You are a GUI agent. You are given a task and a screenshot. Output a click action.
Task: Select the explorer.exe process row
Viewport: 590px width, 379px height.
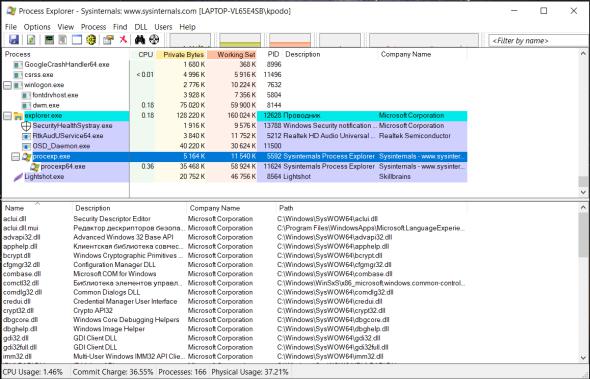tap(235, 116)
